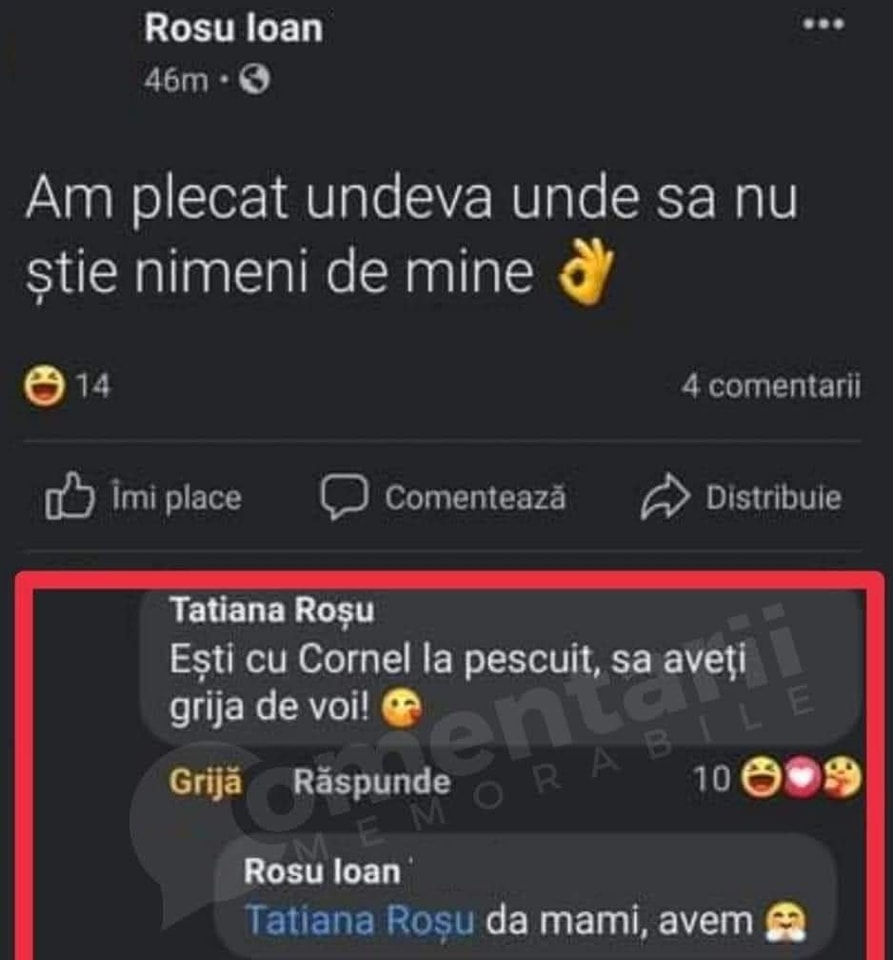893x960 pixels.
Task: Reply to Tatiana's comment via Răspunde
Action: 371,782
